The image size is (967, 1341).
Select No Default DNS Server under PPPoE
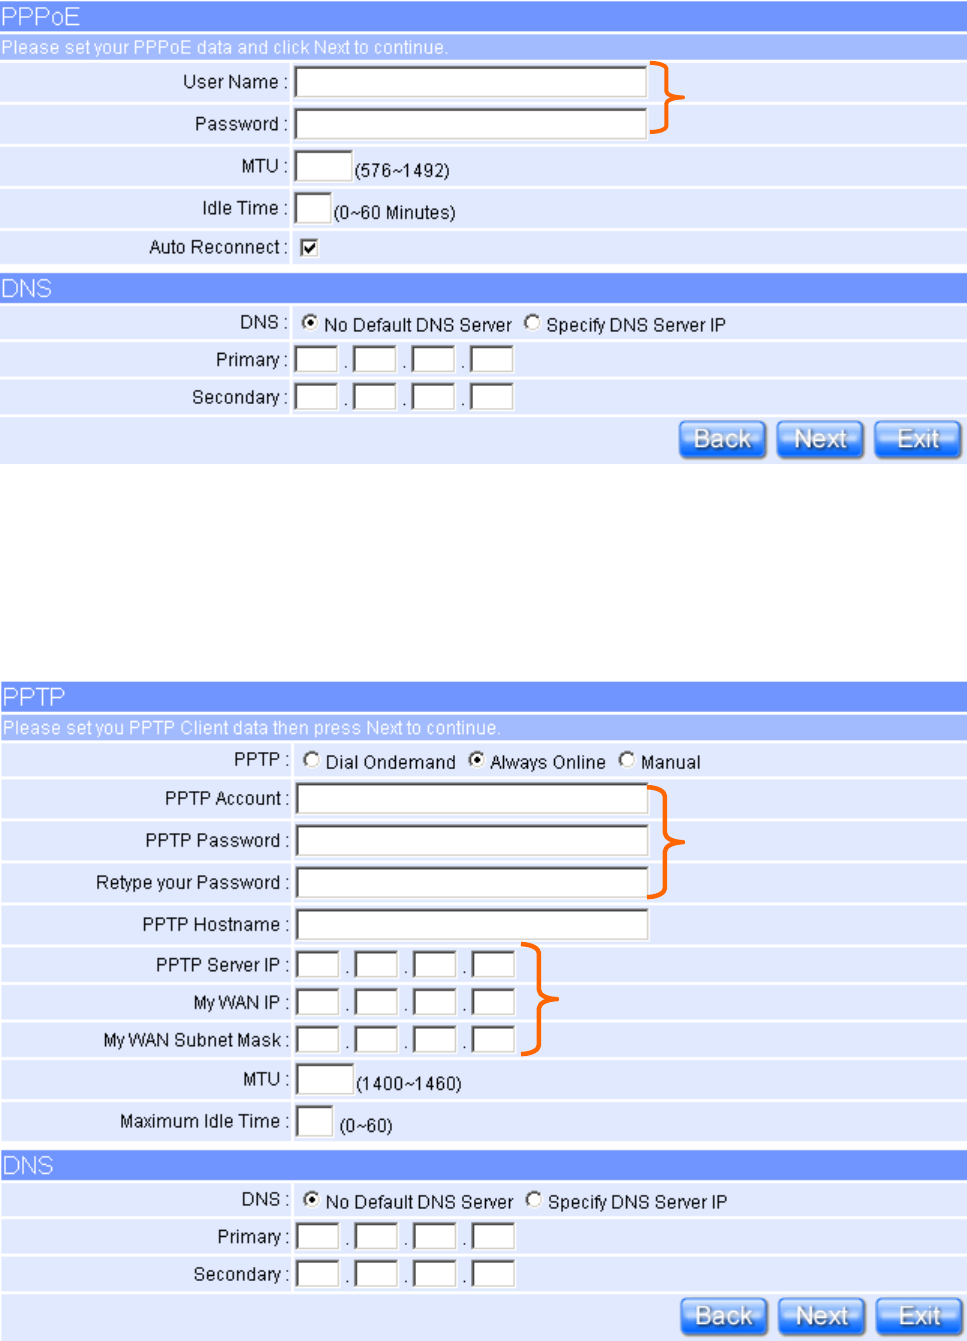click(310, 322)
